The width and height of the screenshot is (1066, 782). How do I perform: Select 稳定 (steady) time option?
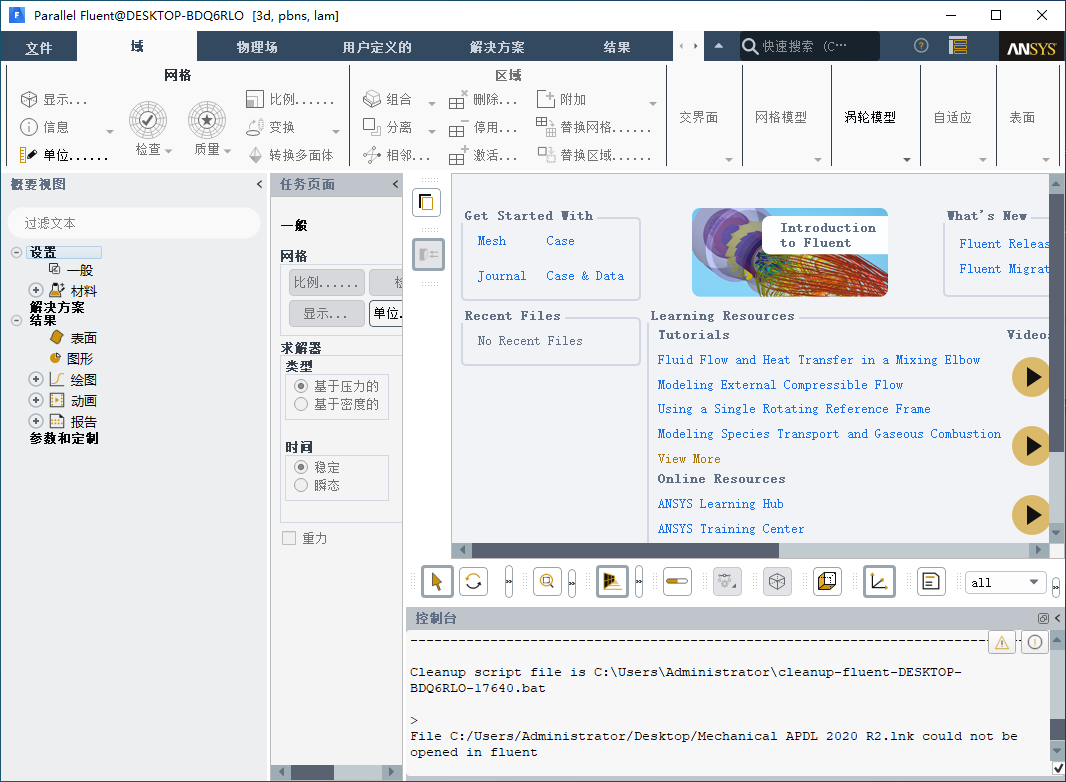(x=301, y=467)
